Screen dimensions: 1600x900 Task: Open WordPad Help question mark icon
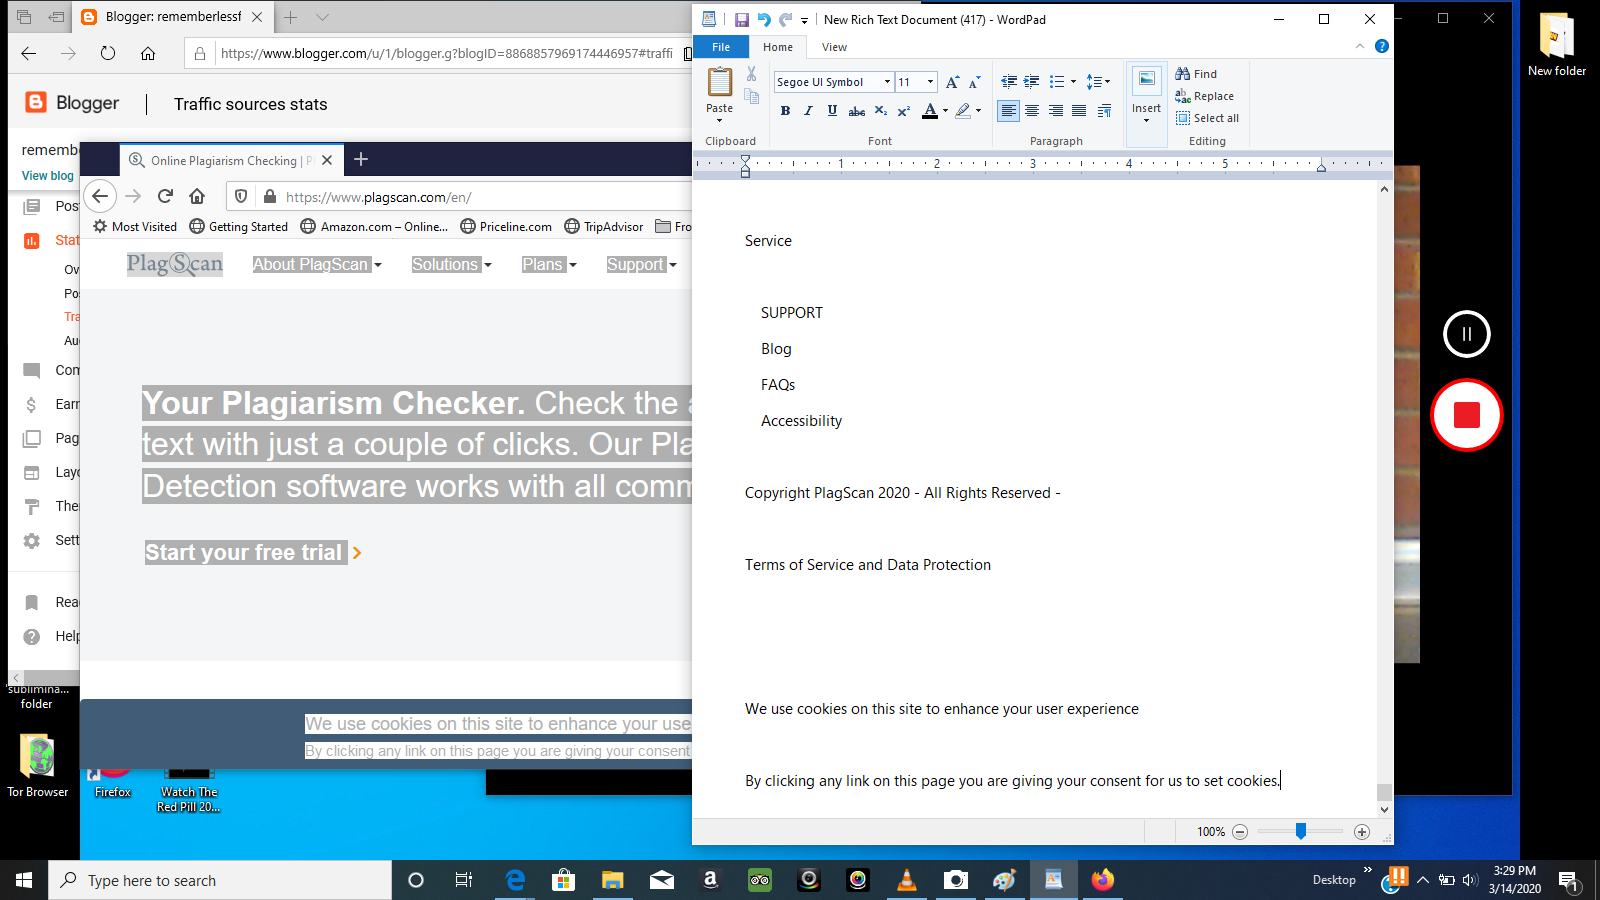point(1382,46)
